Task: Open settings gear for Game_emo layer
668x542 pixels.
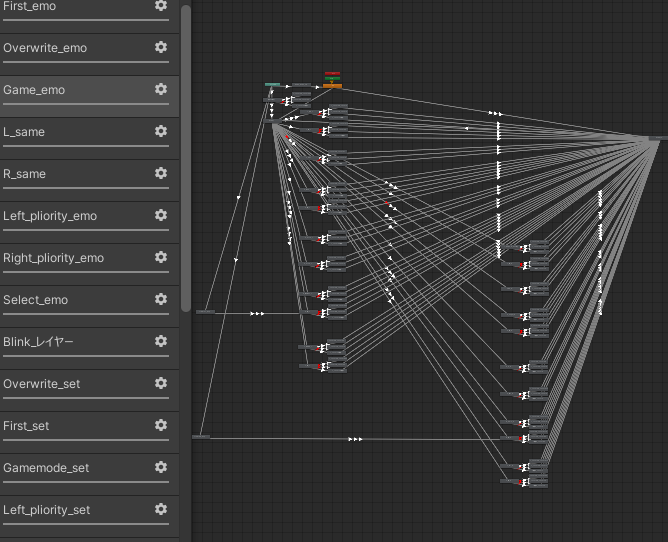Action: 161,89
